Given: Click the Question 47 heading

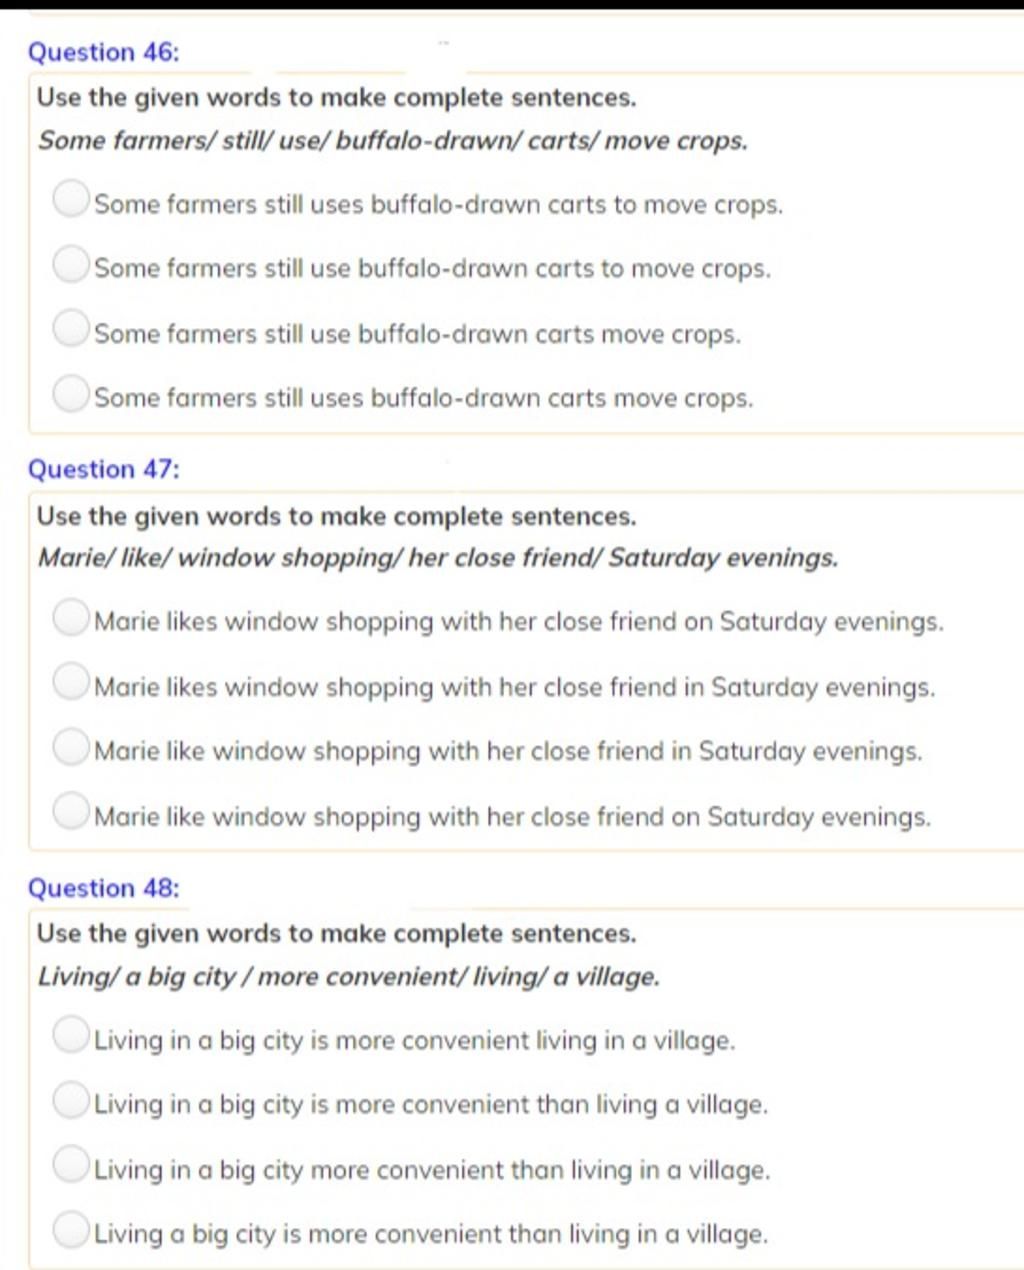Looking at the screenshot, I should [x=104, y=470].
